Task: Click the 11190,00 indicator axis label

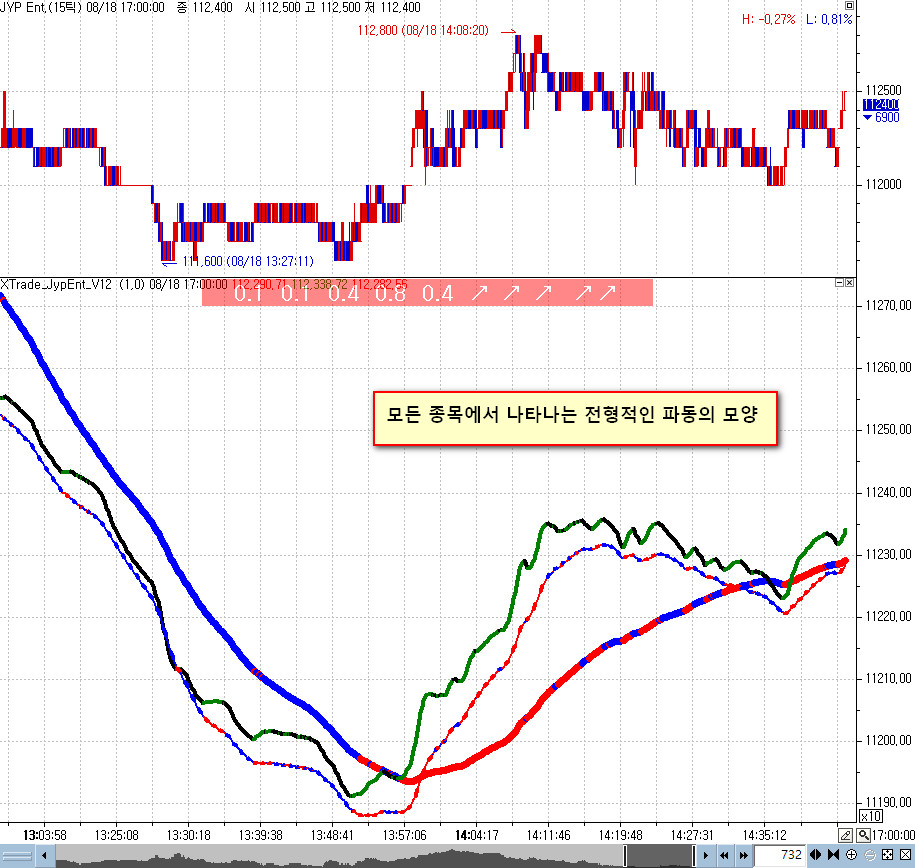Action: tap(888, 802)
